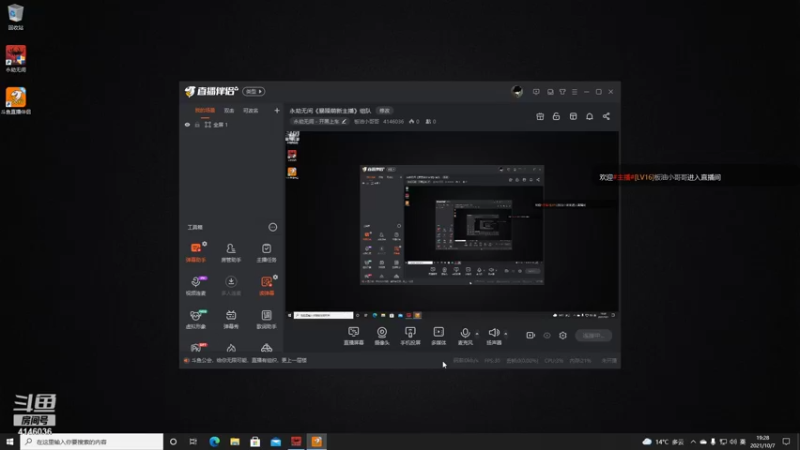The height and width of the screenshot is (450, 800).
Task: Open notifications bell icon
Action: [589, 116]
